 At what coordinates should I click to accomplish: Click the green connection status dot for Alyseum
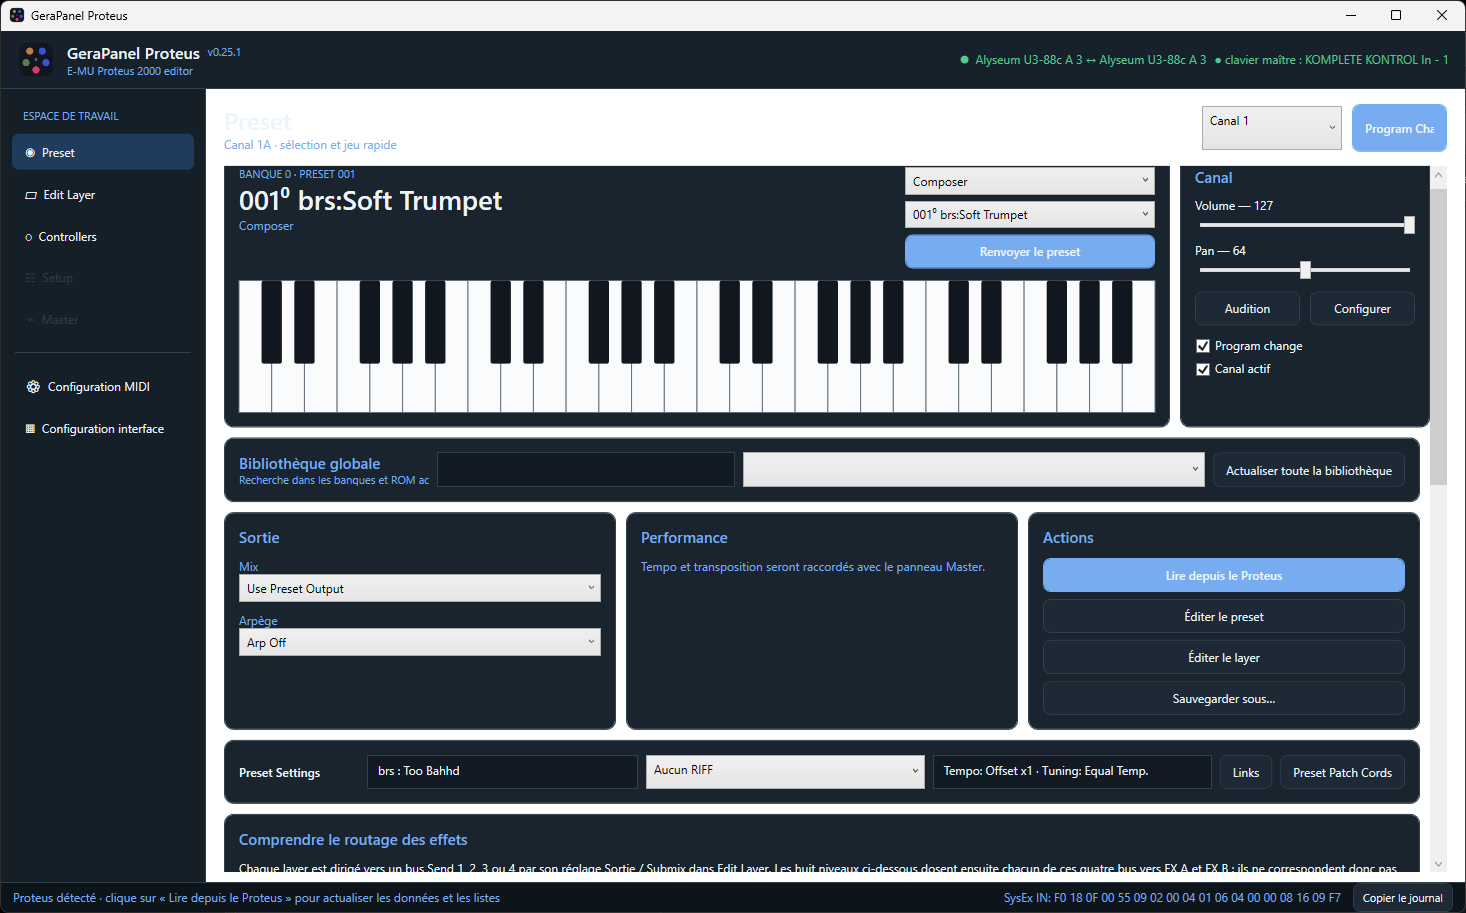(x=965, y=60)
